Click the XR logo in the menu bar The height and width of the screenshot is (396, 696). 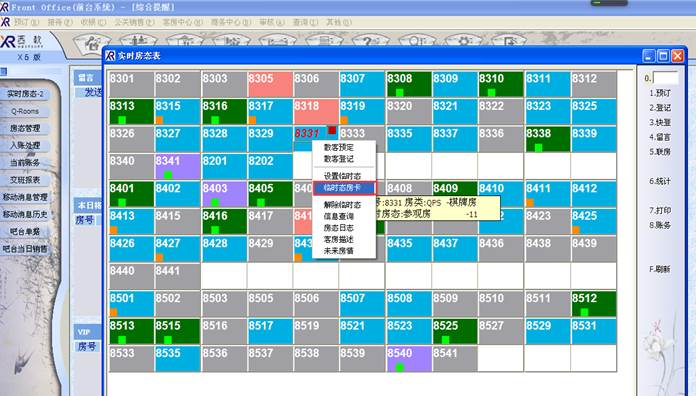tap(5, 21)
